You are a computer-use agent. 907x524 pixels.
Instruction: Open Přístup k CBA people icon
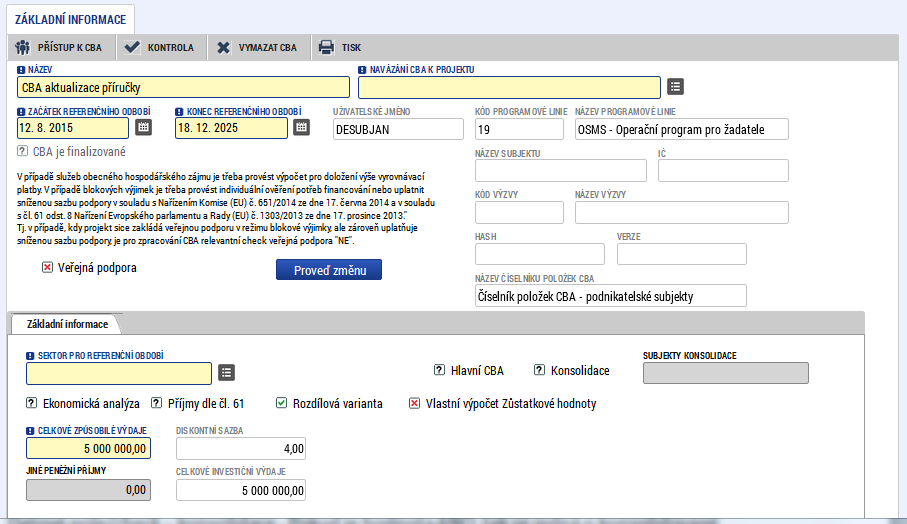23,47
